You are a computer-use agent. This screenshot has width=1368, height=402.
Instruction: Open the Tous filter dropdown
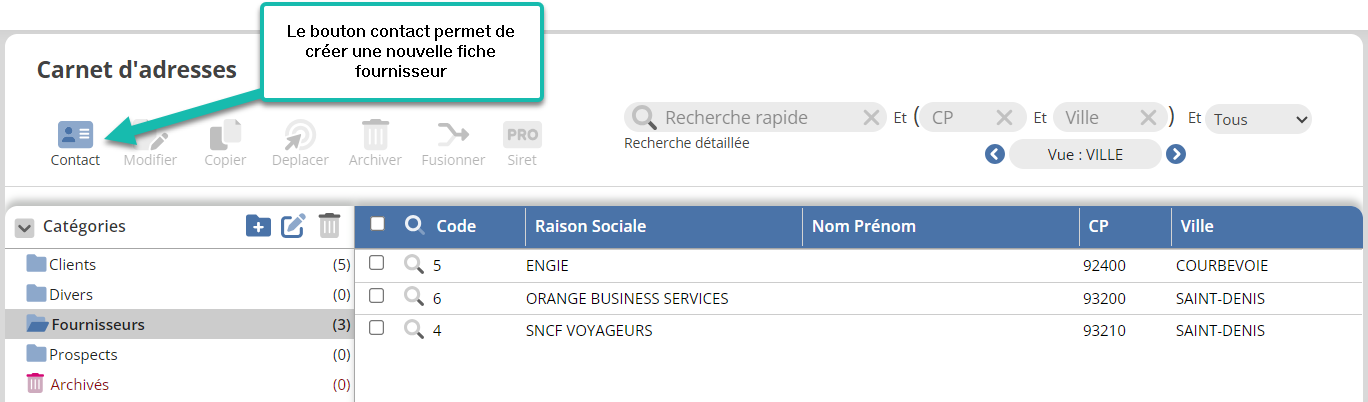1258,119
